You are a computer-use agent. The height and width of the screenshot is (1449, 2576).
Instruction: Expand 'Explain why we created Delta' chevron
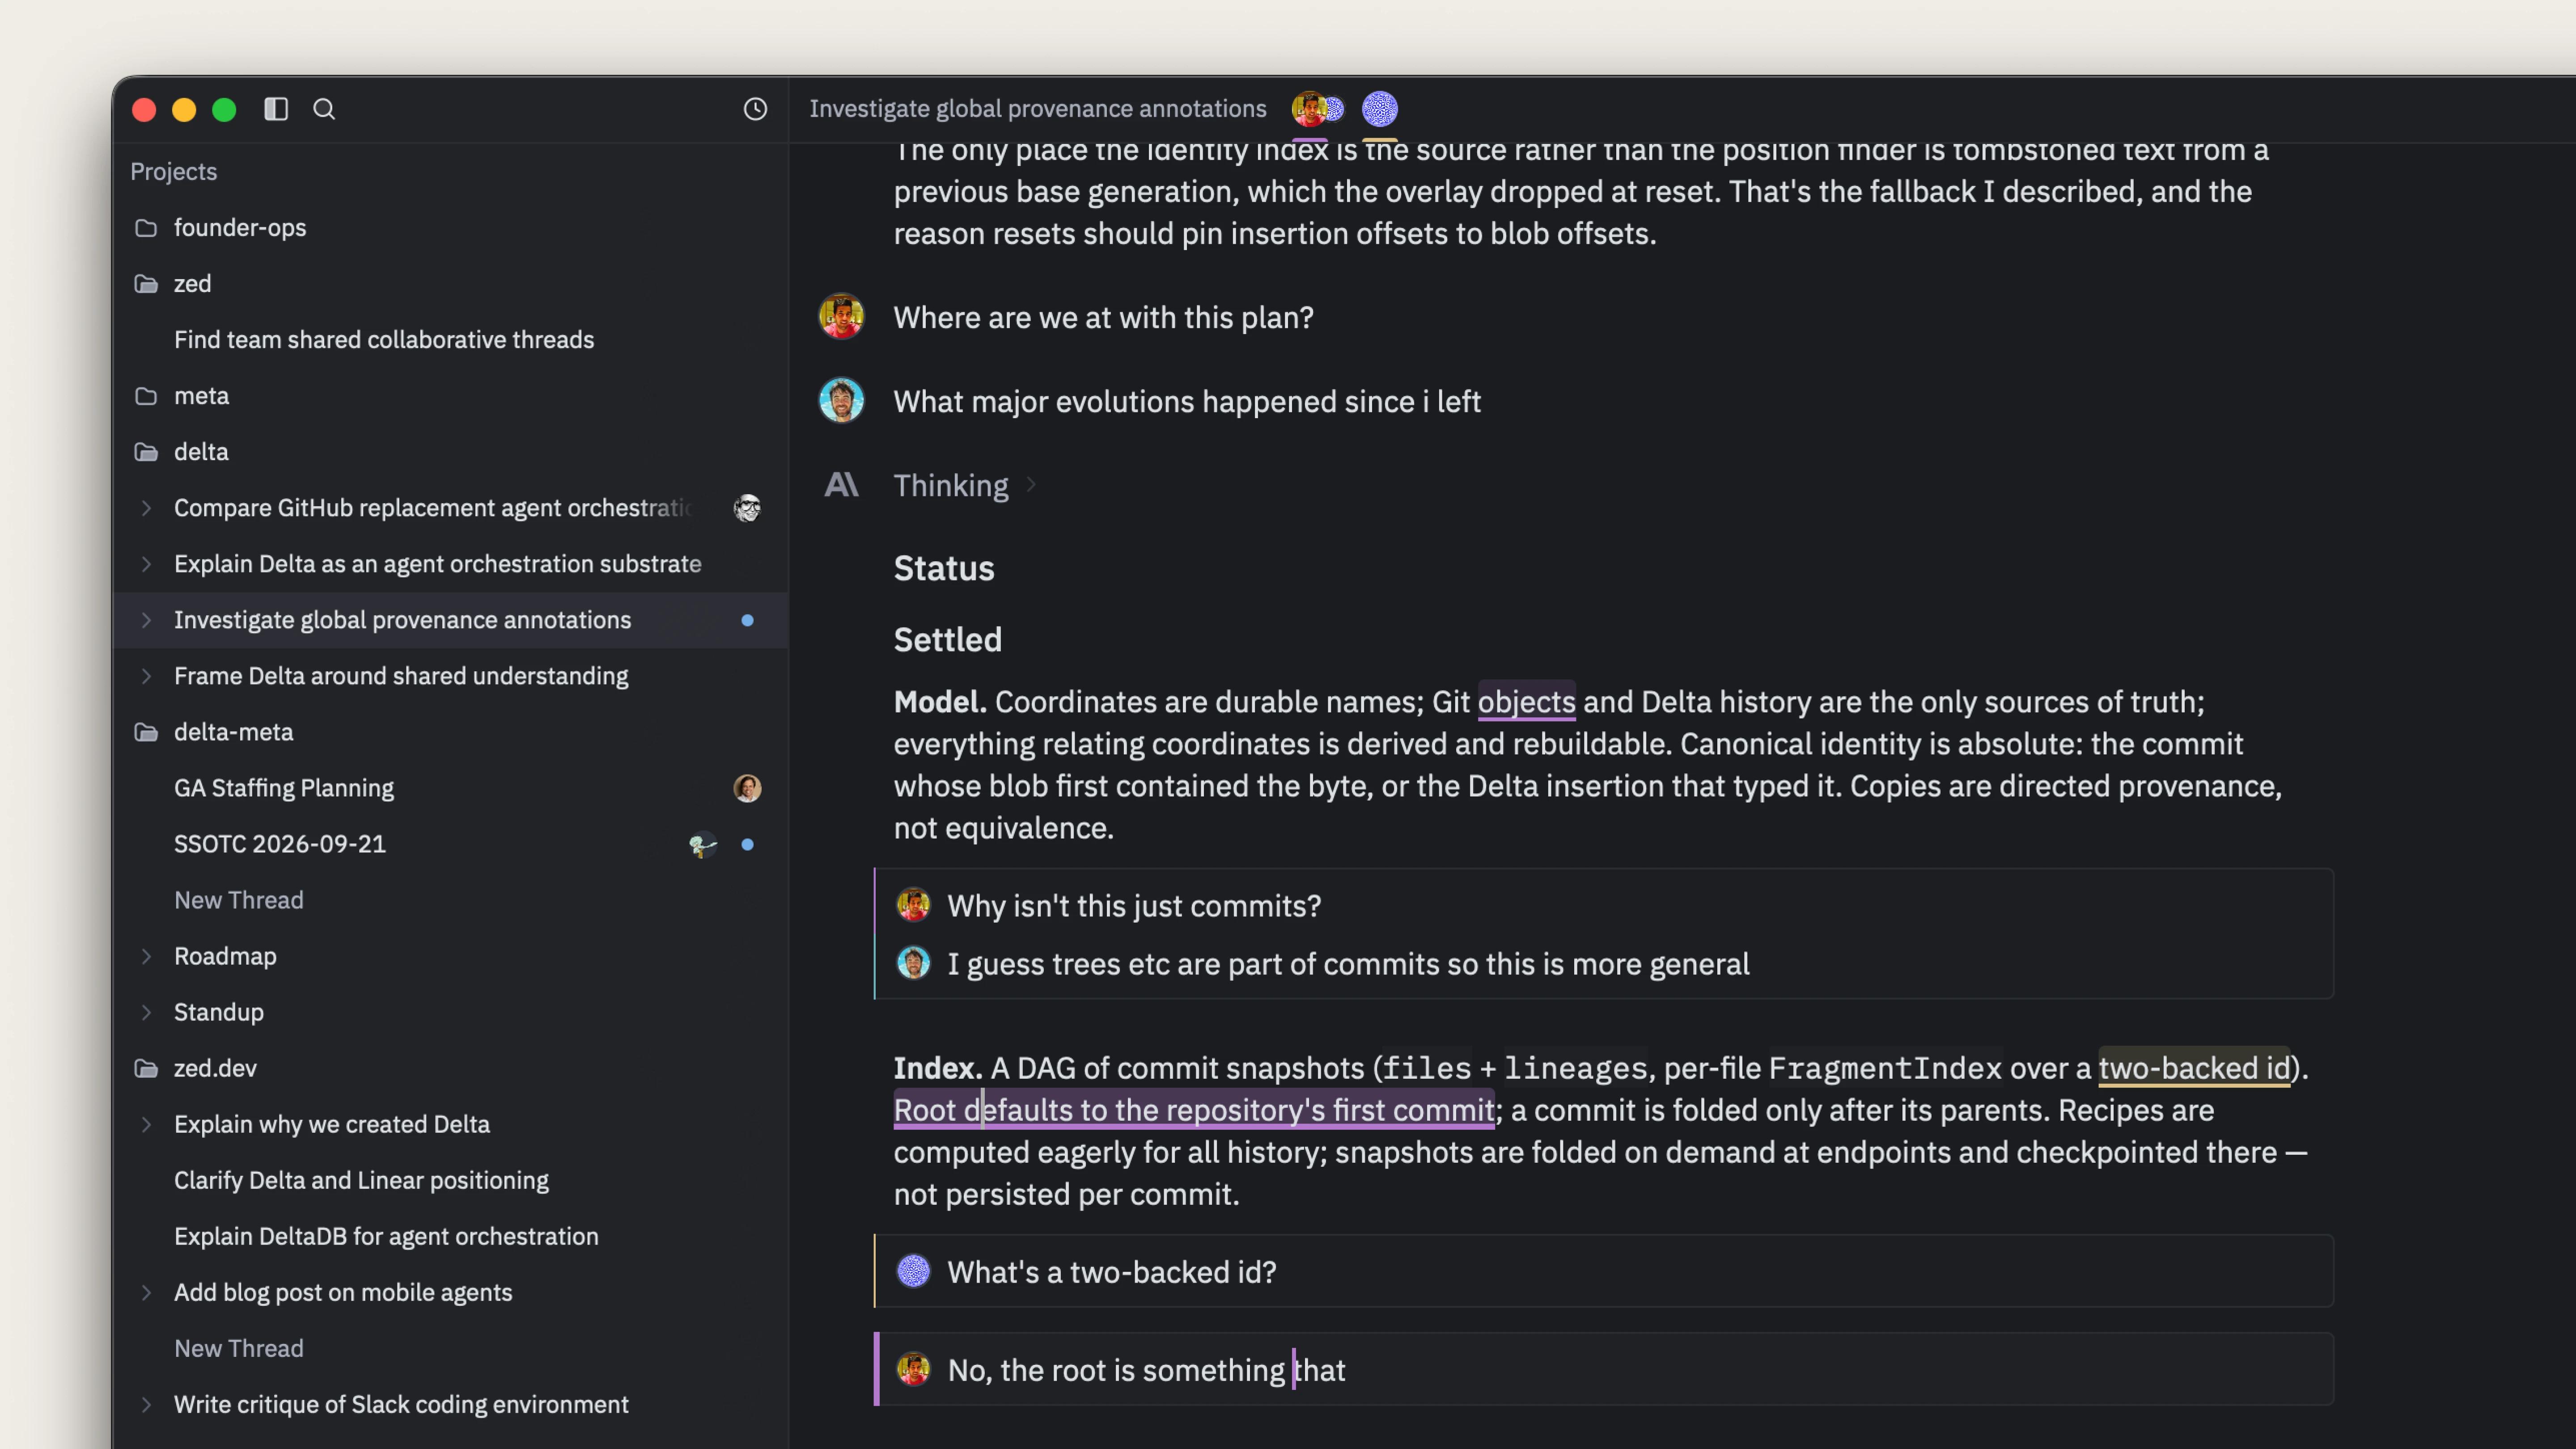(x=146, y=1124)
